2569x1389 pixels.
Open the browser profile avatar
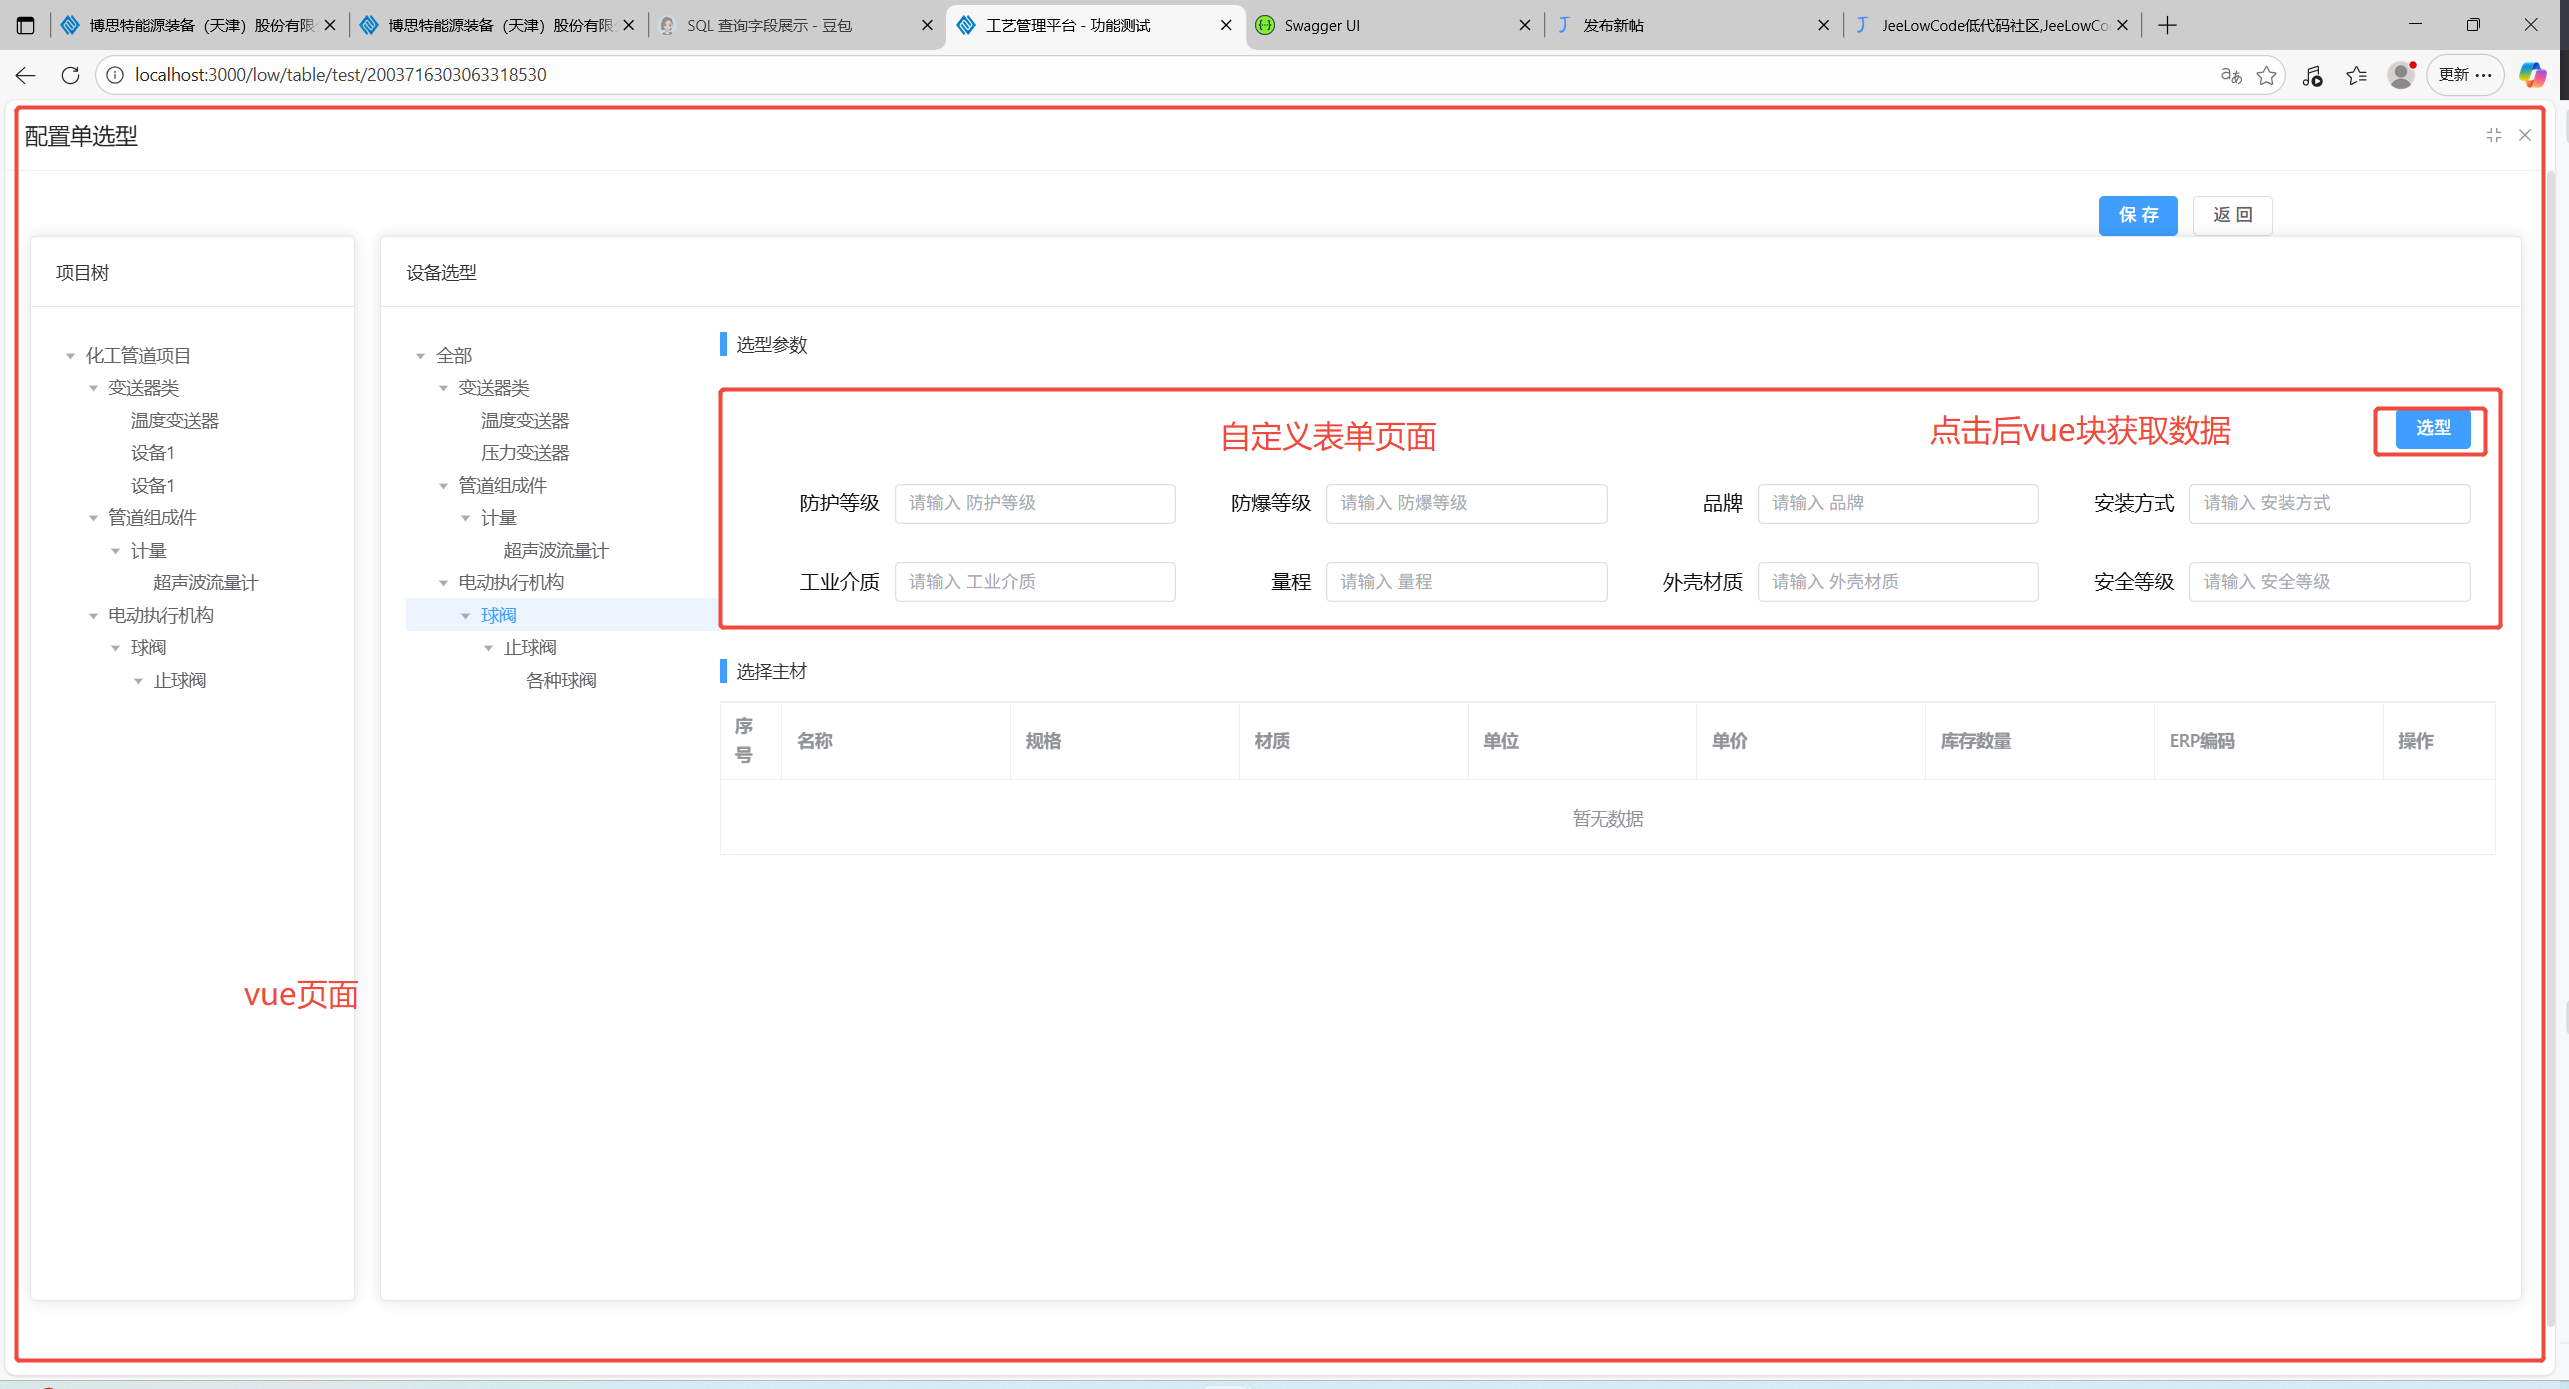2400,75
